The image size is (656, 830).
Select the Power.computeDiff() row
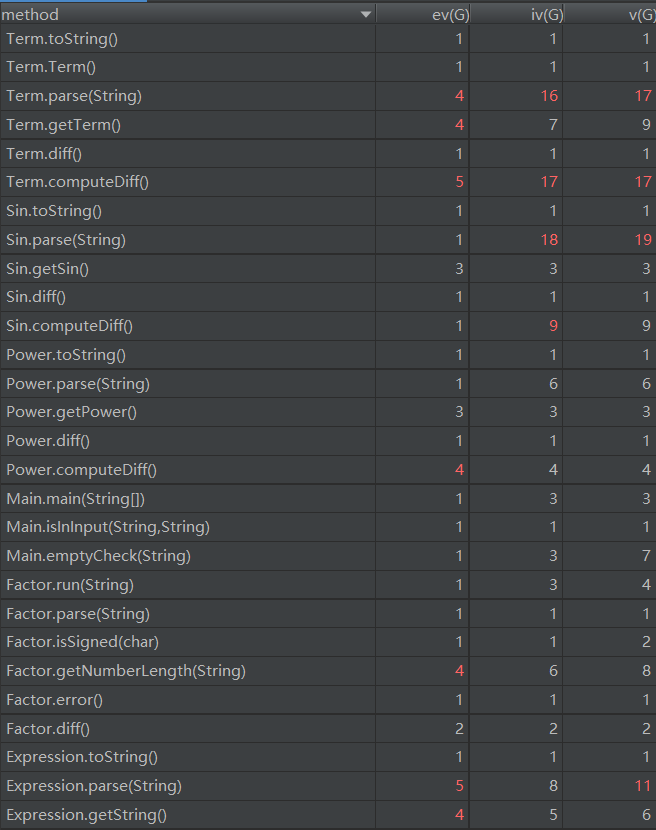(x=81, y=470)
